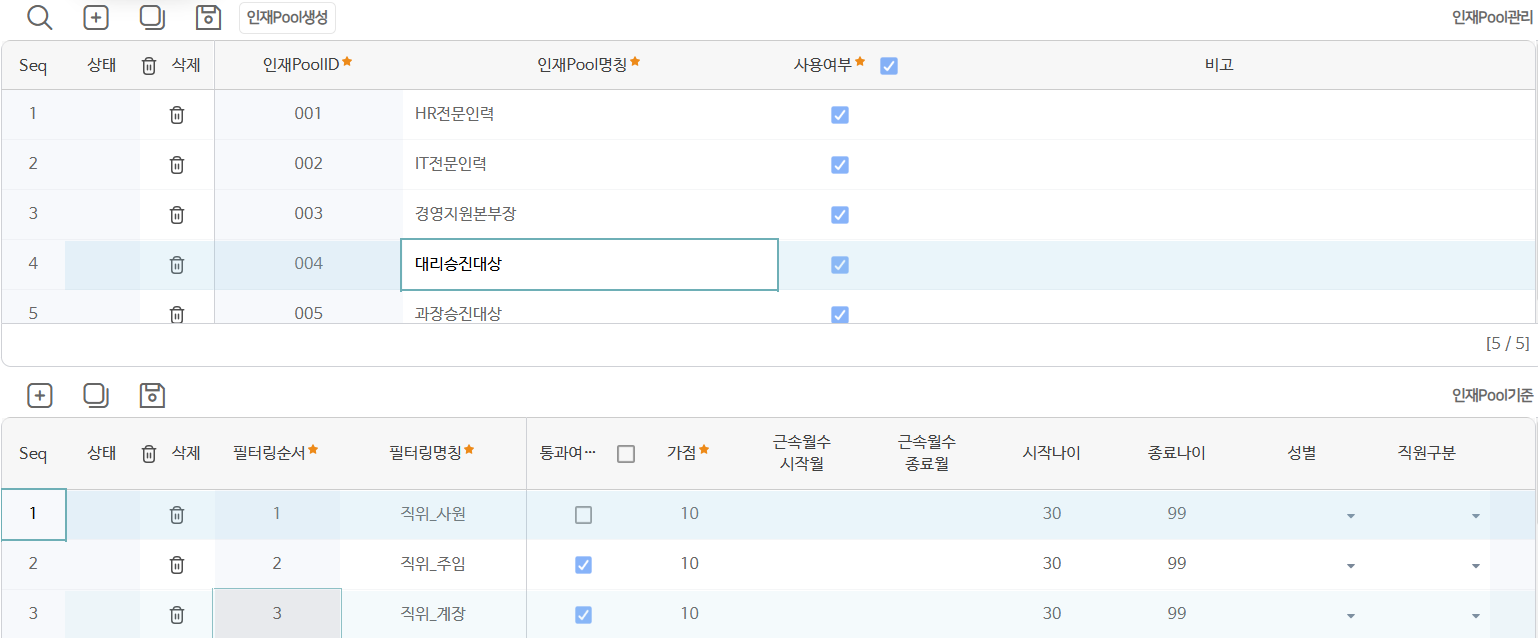Add a new row in 인재Pool기준 grid
Image resolution: width=1538 pixels, height=638 pixels.
point(40,395)
